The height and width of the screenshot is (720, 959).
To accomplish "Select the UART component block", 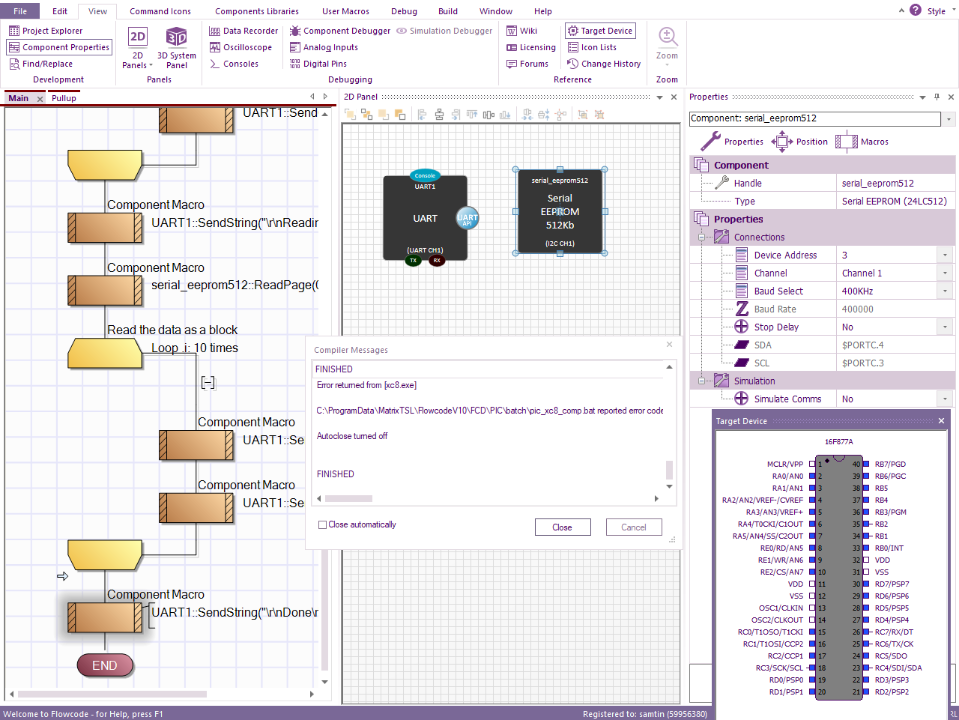I will point(425,218).
